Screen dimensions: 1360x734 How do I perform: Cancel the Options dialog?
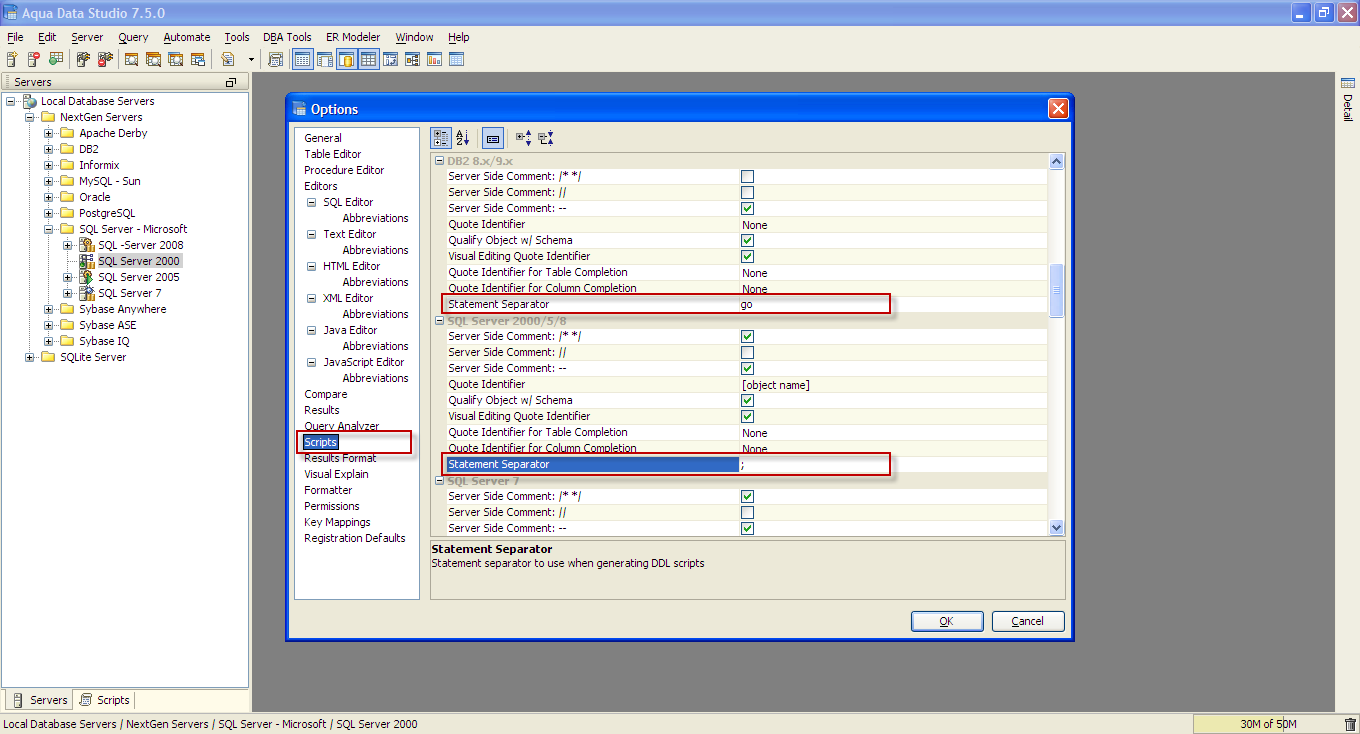coord(1028,621)
